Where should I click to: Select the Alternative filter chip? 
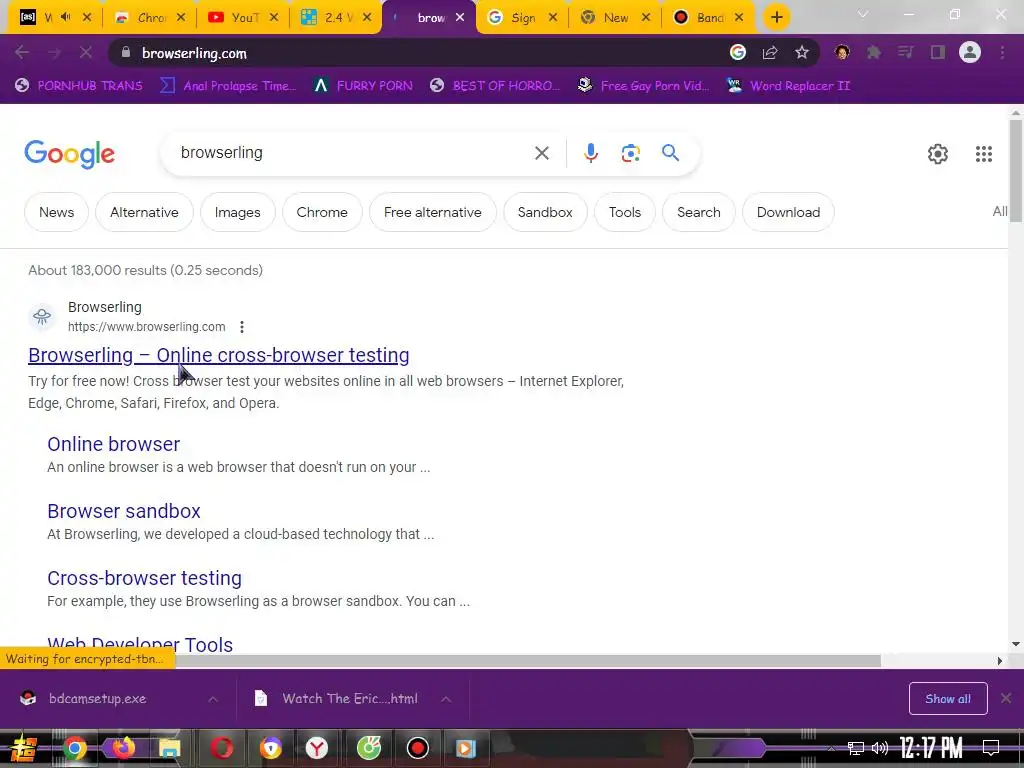144,212
